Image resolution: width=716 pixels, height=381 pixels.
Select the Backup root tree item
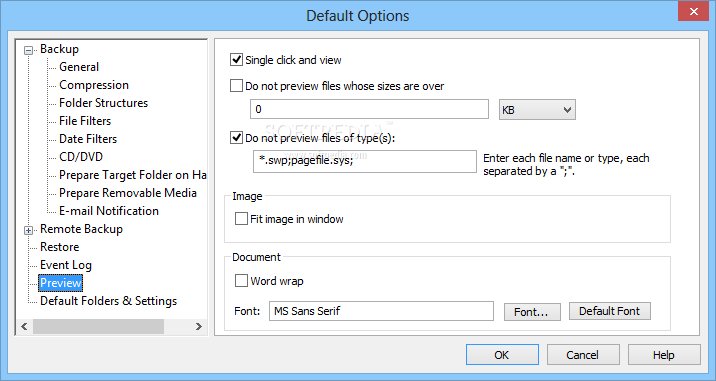(x=59, y=49)
